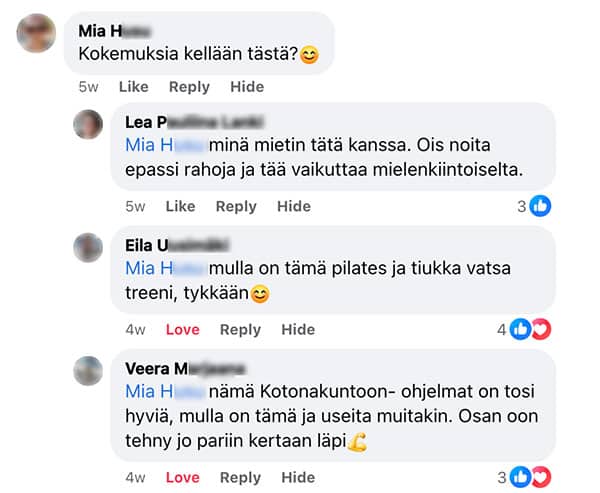Viewport: 600px width, 493px height.
Task: Reply to Eila's pilates comment
Action: [240, 329]
